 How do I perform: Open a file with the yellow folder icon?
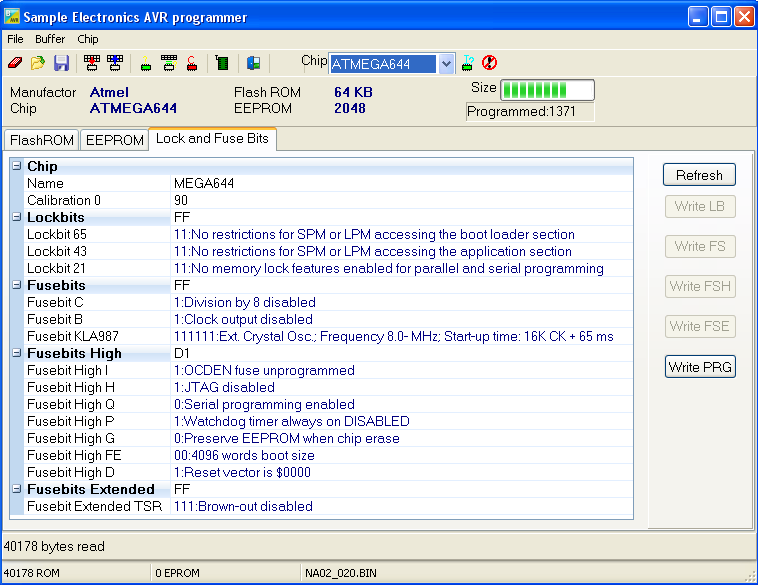37,63
